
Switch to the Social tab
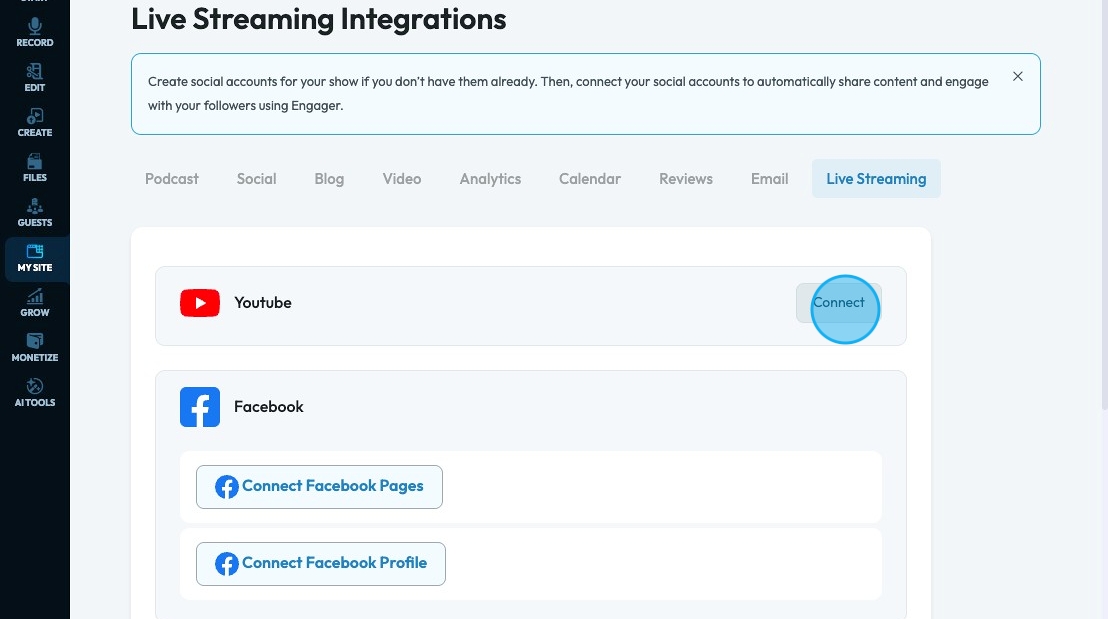[x=256, y=179]
